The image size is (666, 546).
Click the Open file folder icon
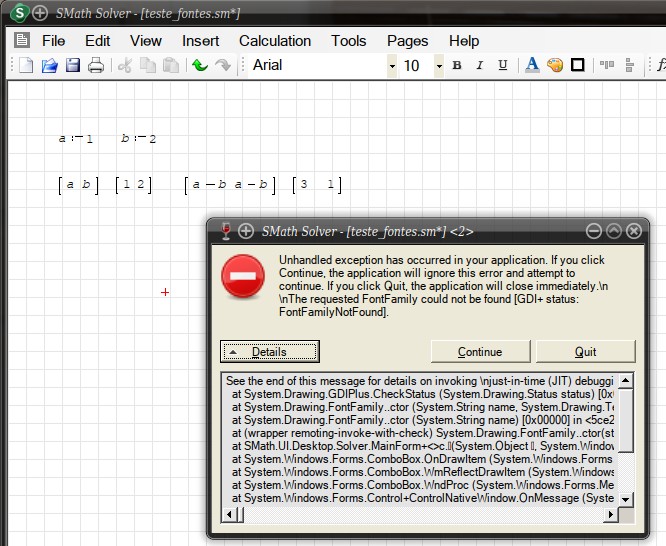click(x=49, y=66)
